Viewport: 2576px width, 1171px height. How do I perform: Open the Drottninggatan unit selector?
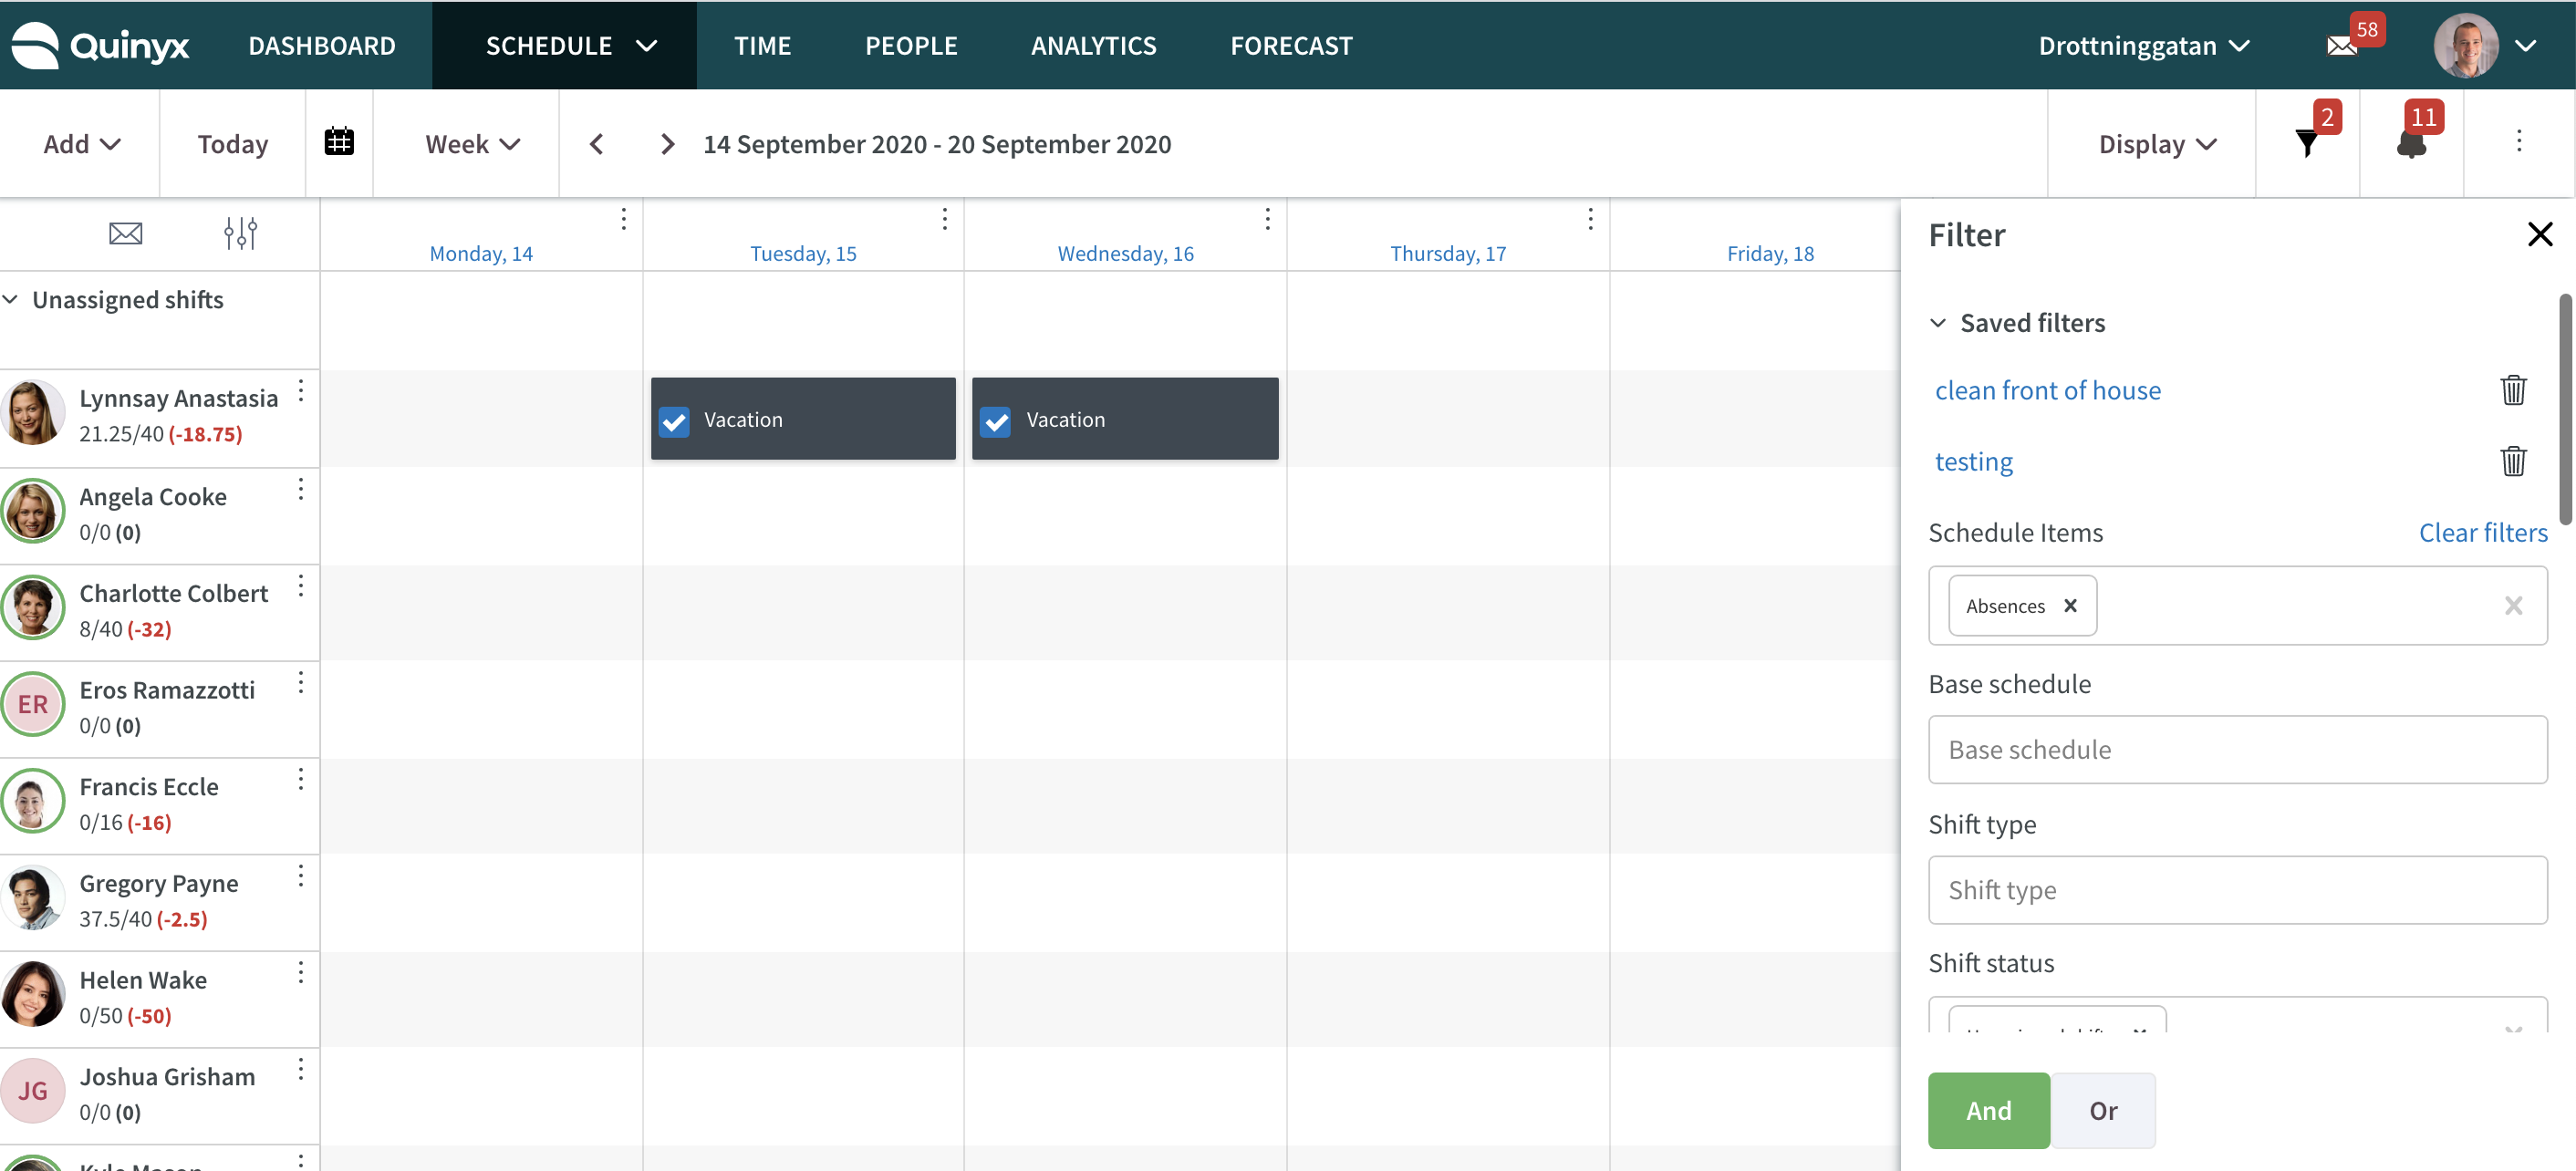[2144, 46]
